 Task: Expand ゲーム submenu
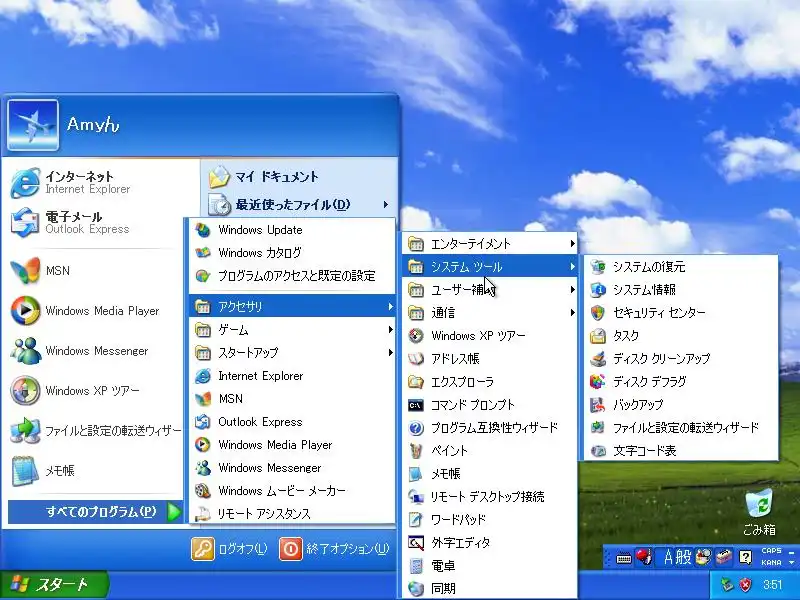(292, 330)
